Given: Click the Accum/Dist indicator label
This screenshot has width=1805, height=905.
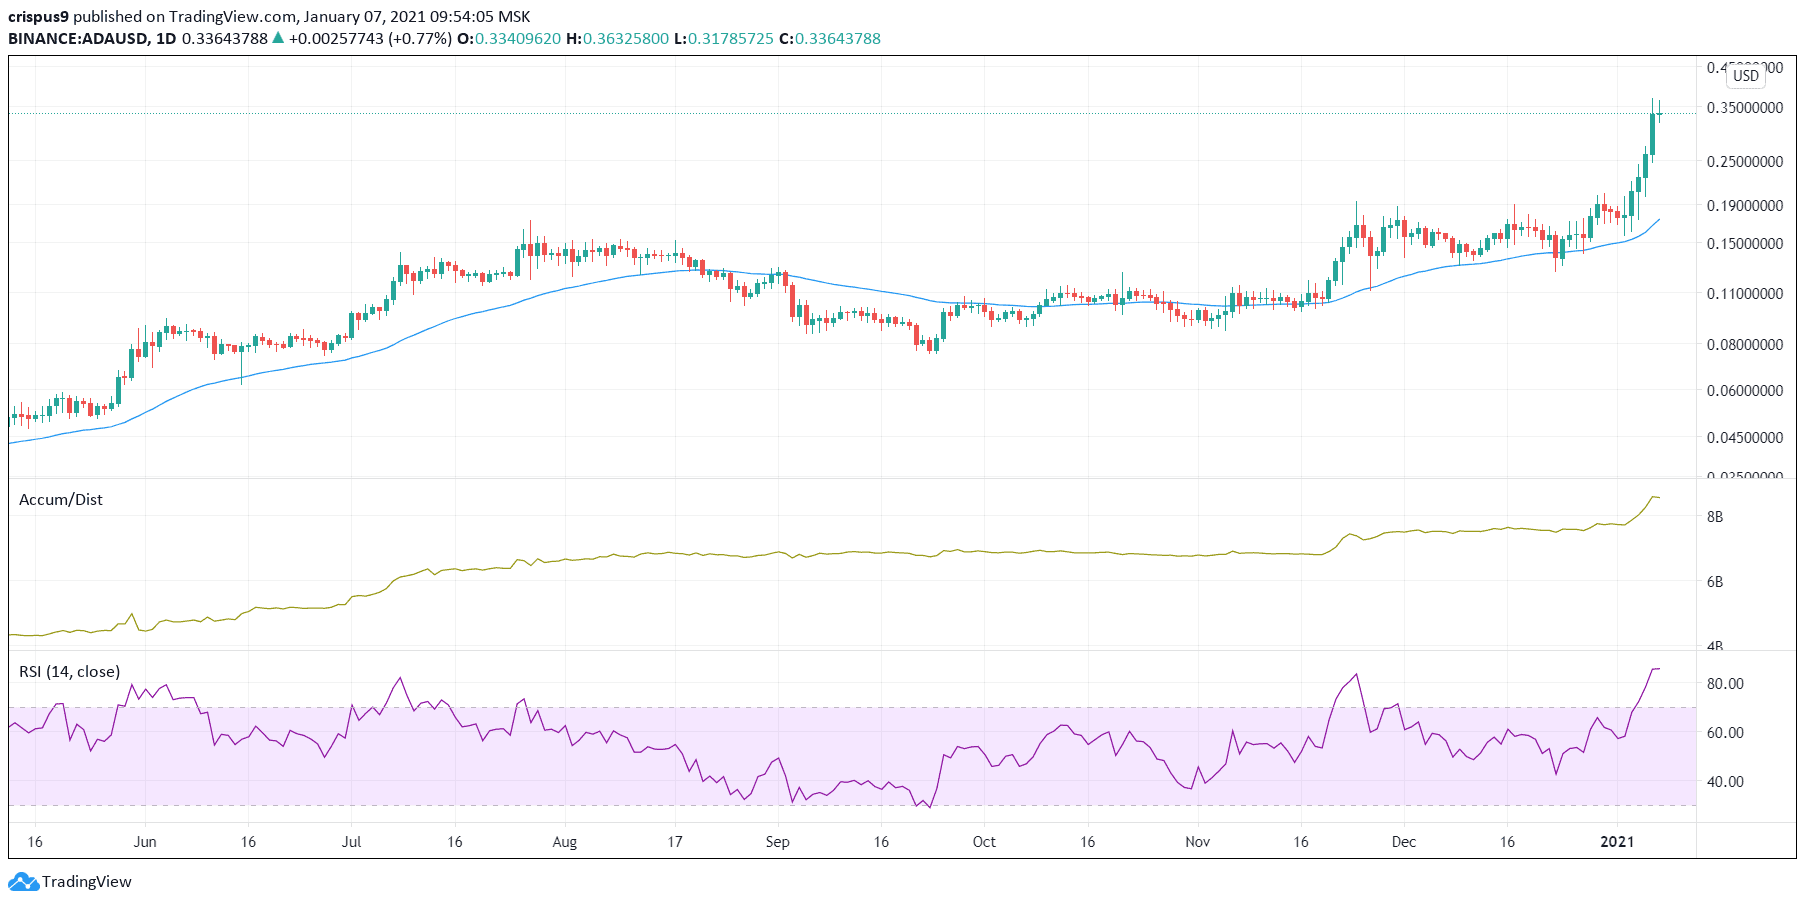Looking at the screenshot, I should coord(61,500).
